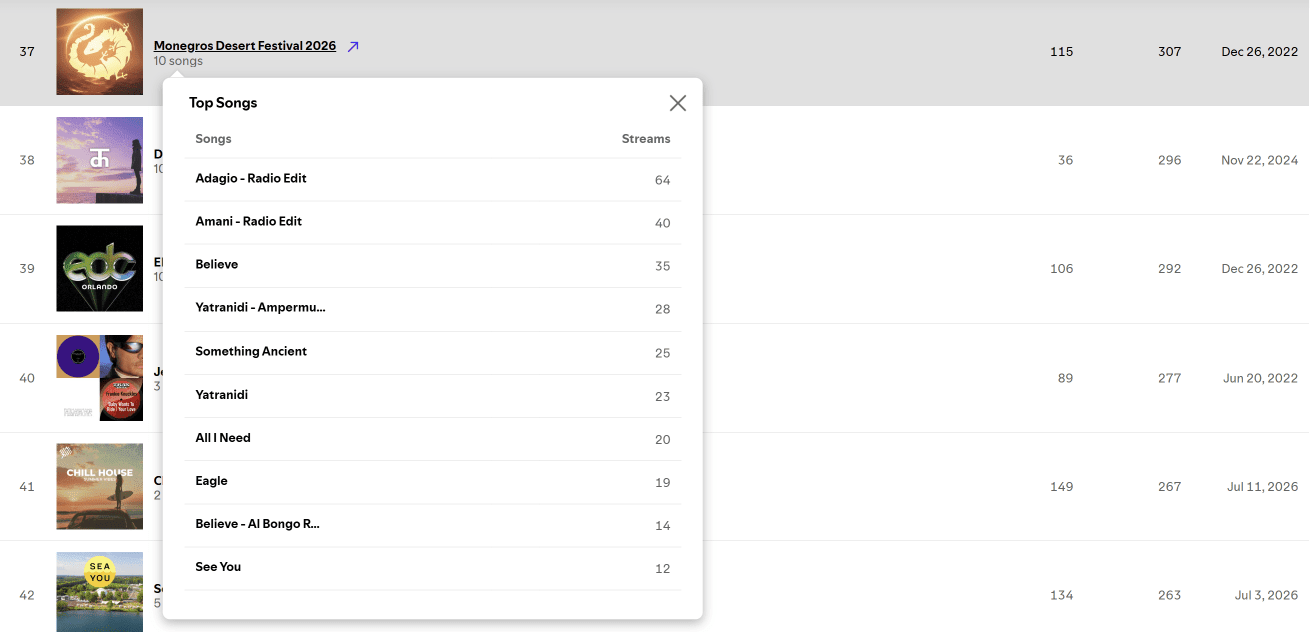Image resolution: width=1310 pixels, height=632 pixels.
Task: Click the Monegros dragon playlist cover
Action: point(99,51)
